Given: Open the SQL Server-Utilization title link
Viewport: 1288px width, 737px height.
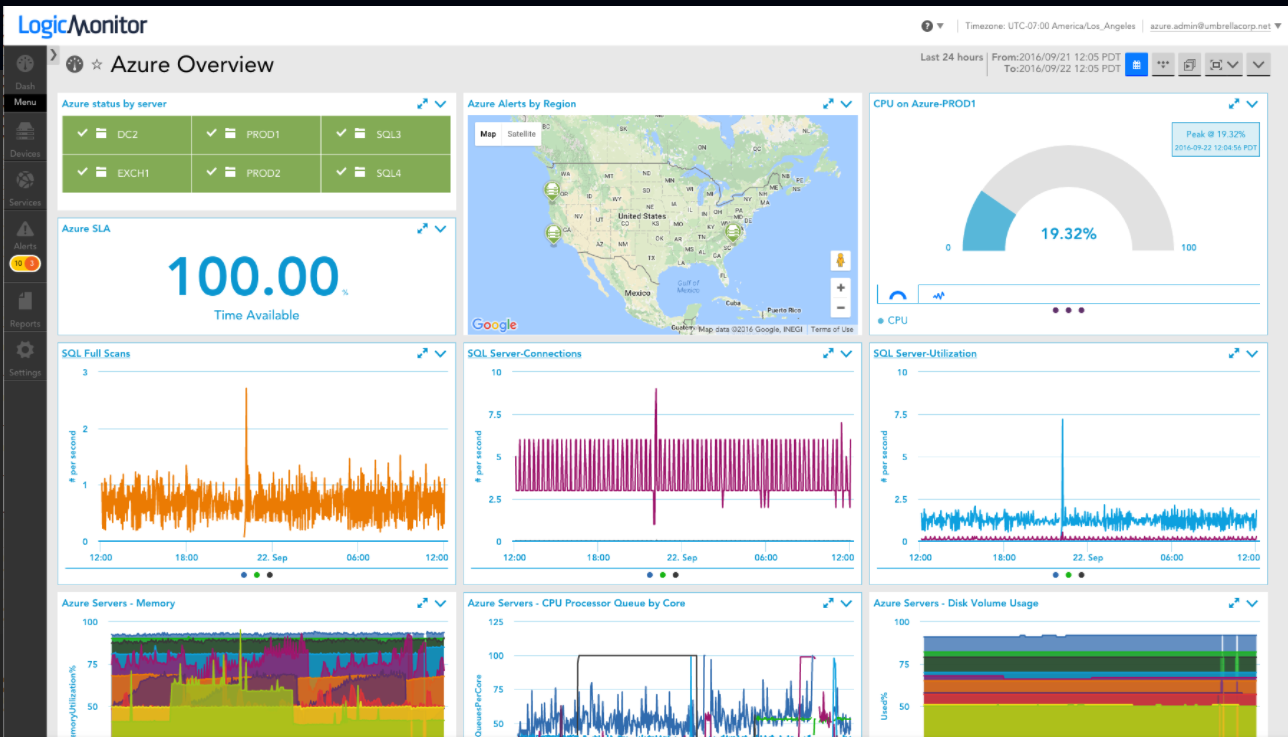Looking at the screenshot, I should click(x=925, y=353).
